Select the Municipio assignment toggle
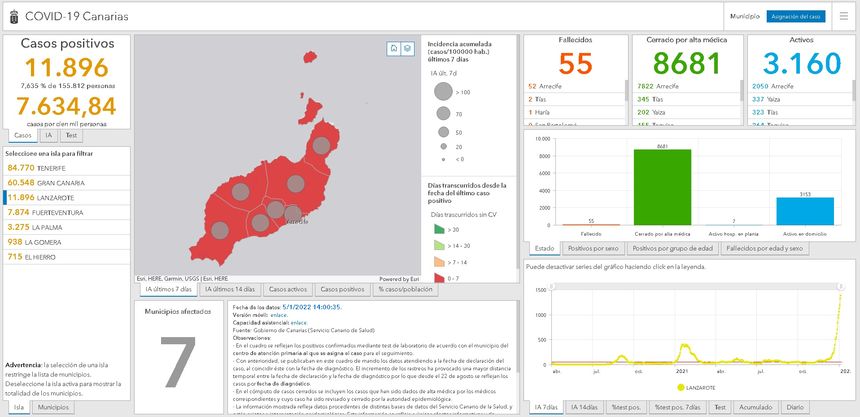The height and width of the screenshot is (417, 860). pyautogui.click(x=745, y=17)
